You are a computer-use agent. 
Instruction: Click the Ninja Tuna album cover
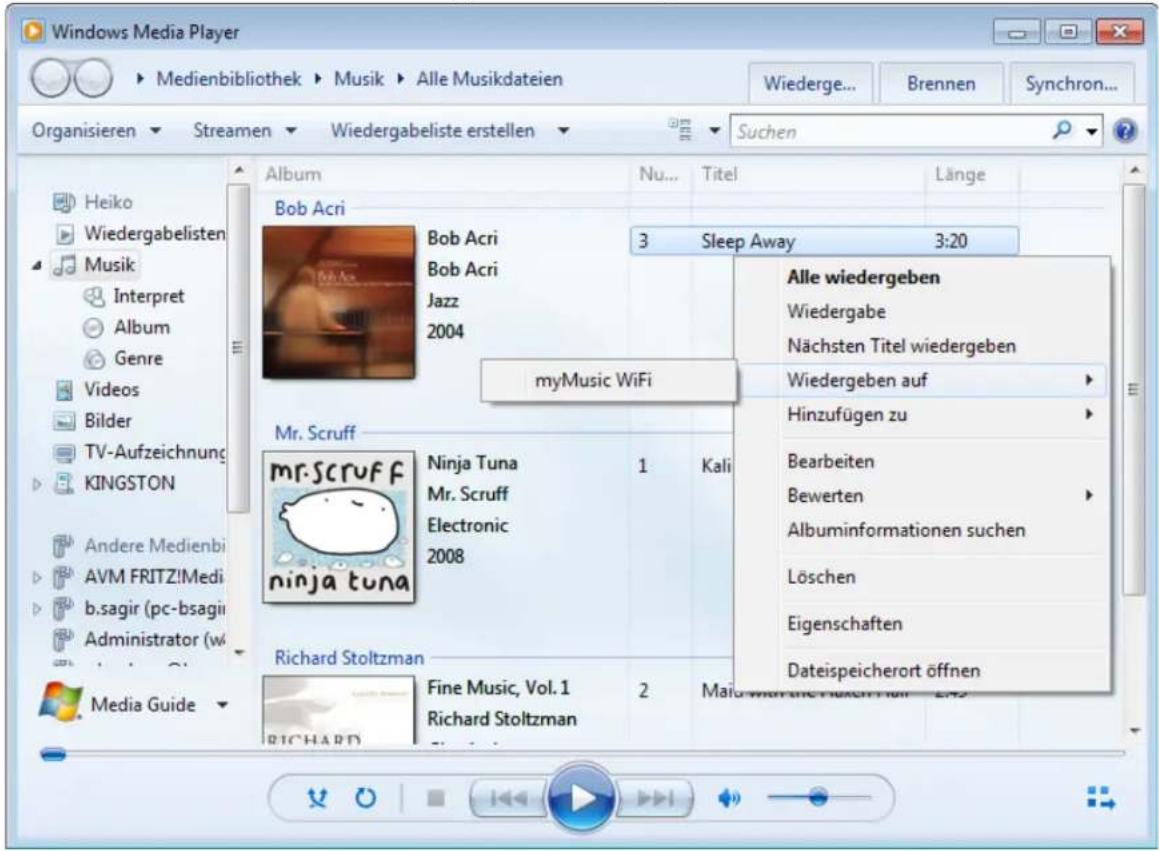(339, 526)
